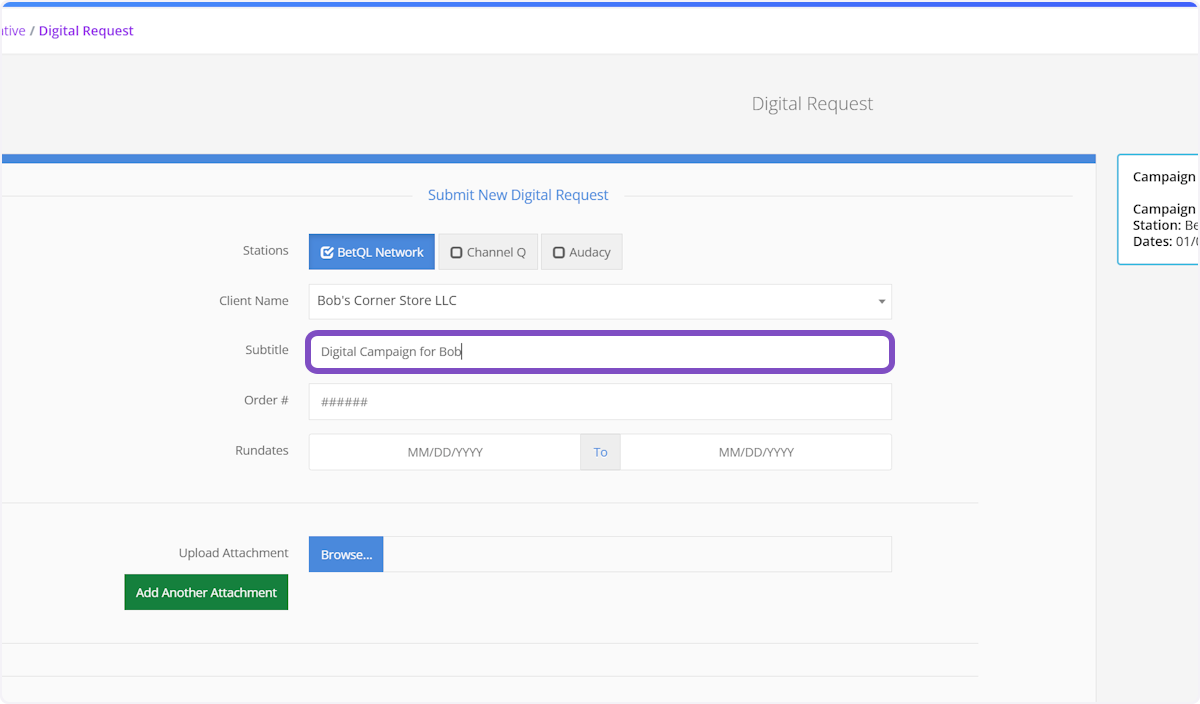
Task: Click the caret arrow in Client Name field
Action: (881, 301)
